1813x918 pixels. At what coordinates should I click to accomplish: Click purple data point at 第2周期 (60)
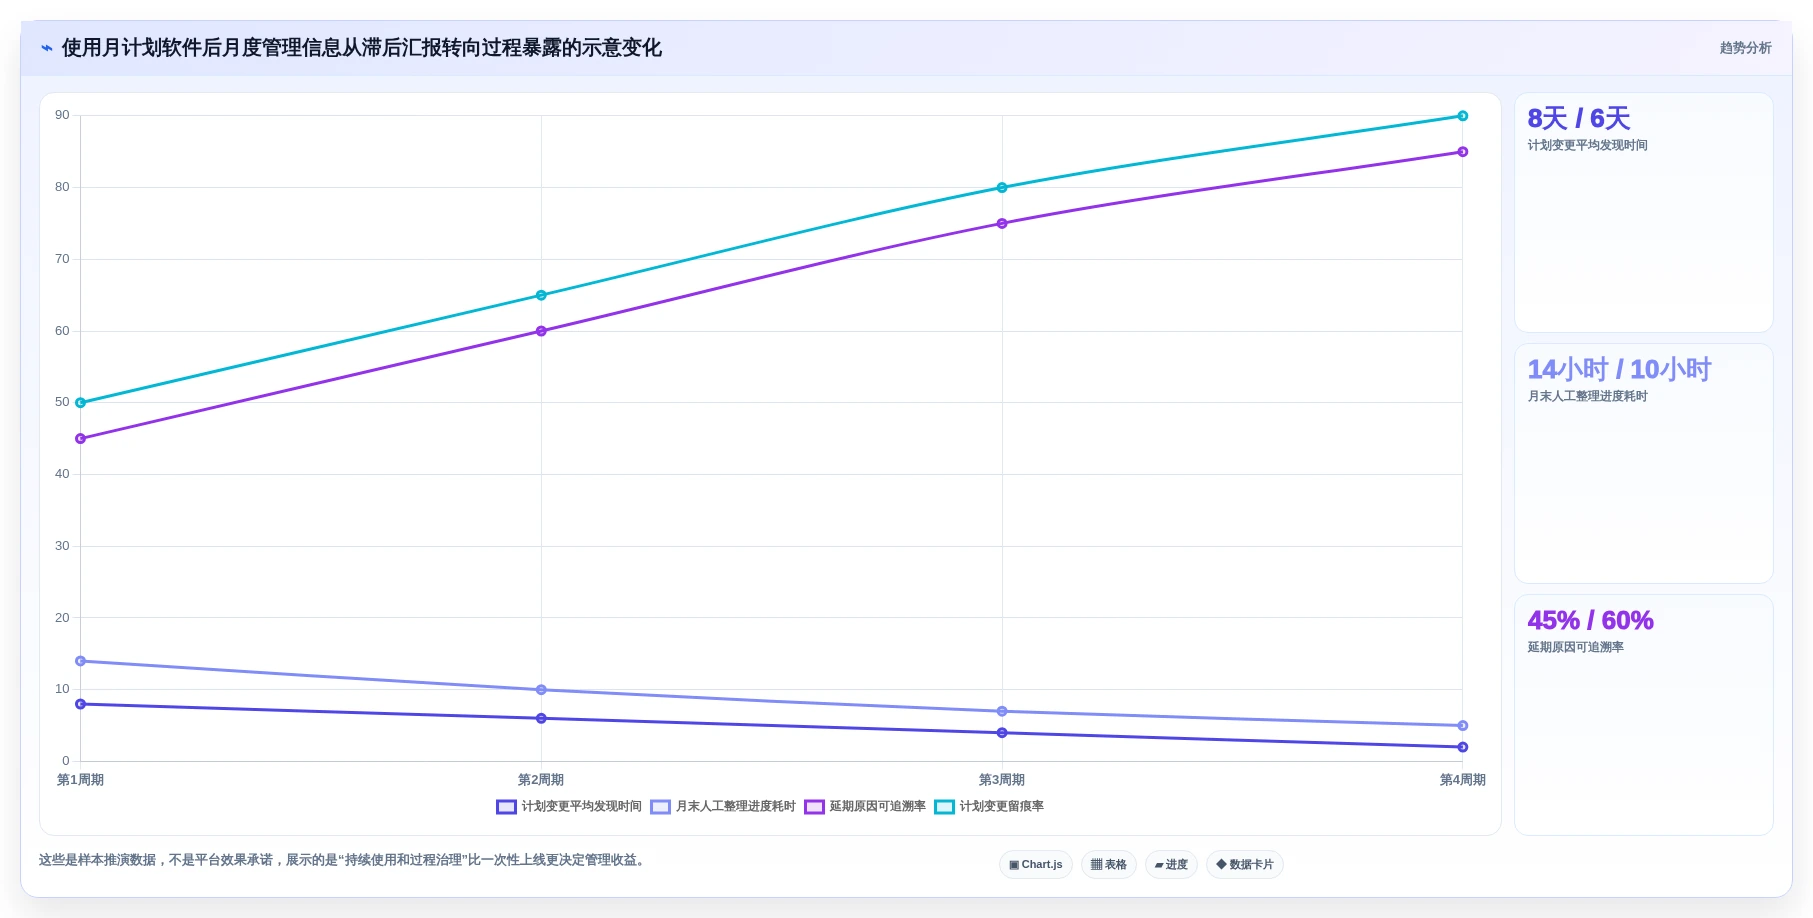point(541,331)
